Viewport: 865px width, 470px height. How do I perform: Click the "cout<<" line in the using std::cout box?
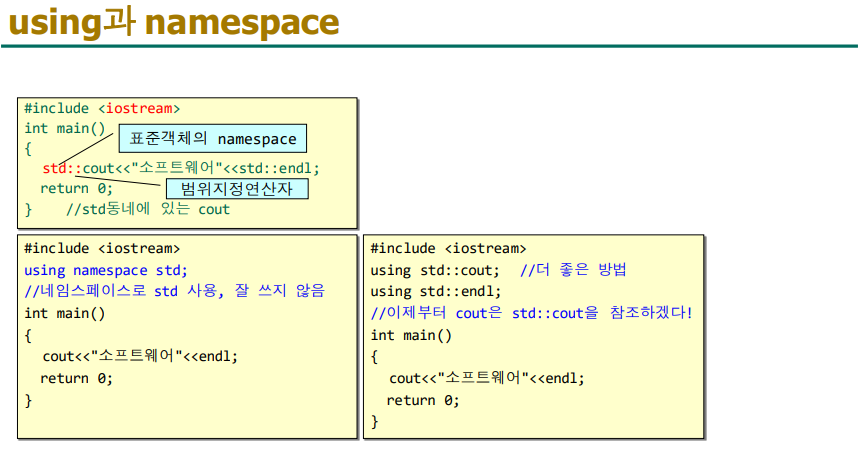[487, 378]
